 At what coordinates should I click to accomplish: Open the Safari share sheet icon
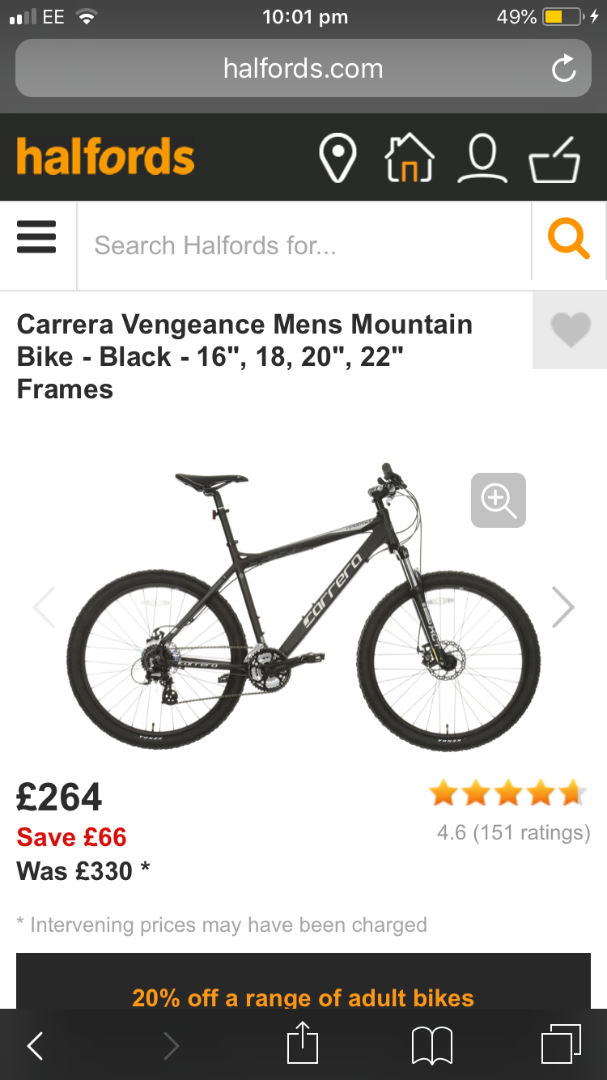[302, 1043]
